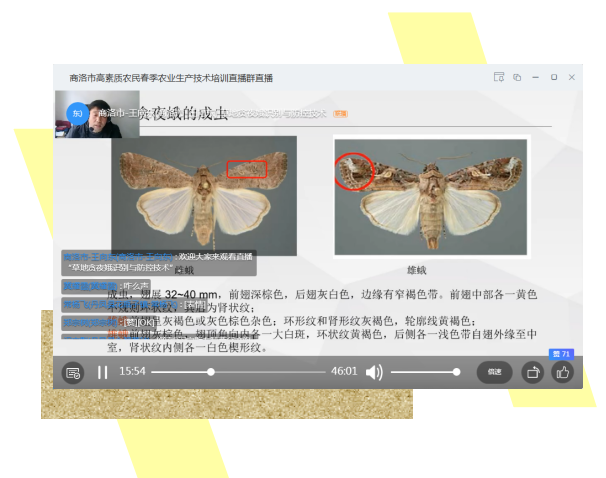This screenshot has width=606, height=478.
Task: Click the "[OK]" chat message
Action: coord(138,322)
